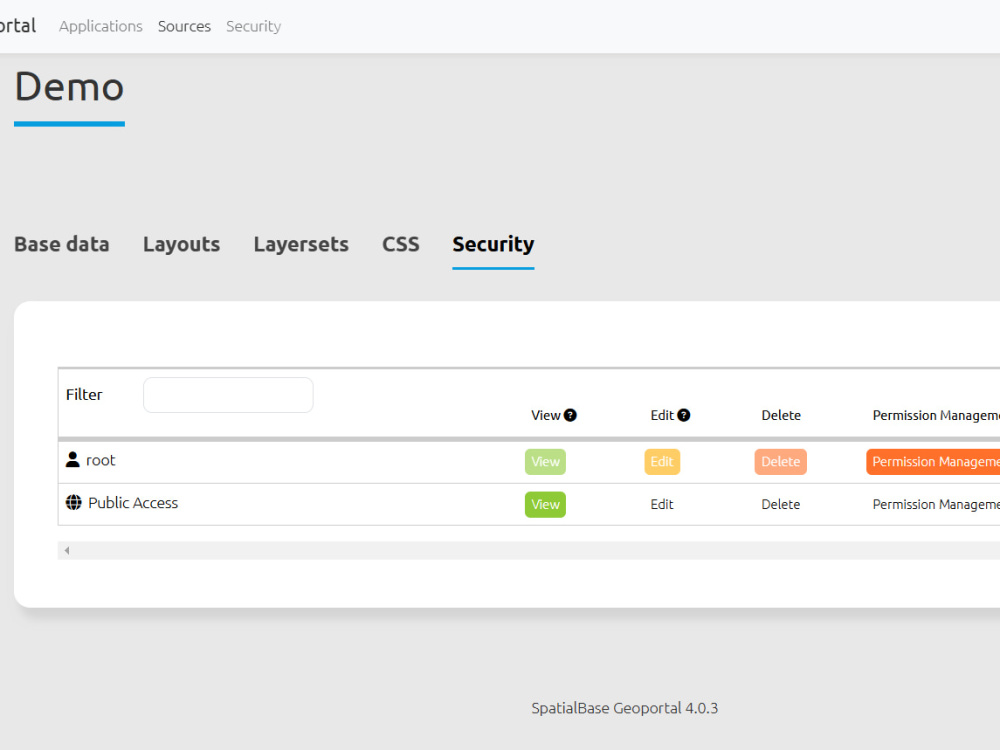Viewport: 1000px width, 750px height.
Task: Click the root user icon
Action: tap(73, 460)
